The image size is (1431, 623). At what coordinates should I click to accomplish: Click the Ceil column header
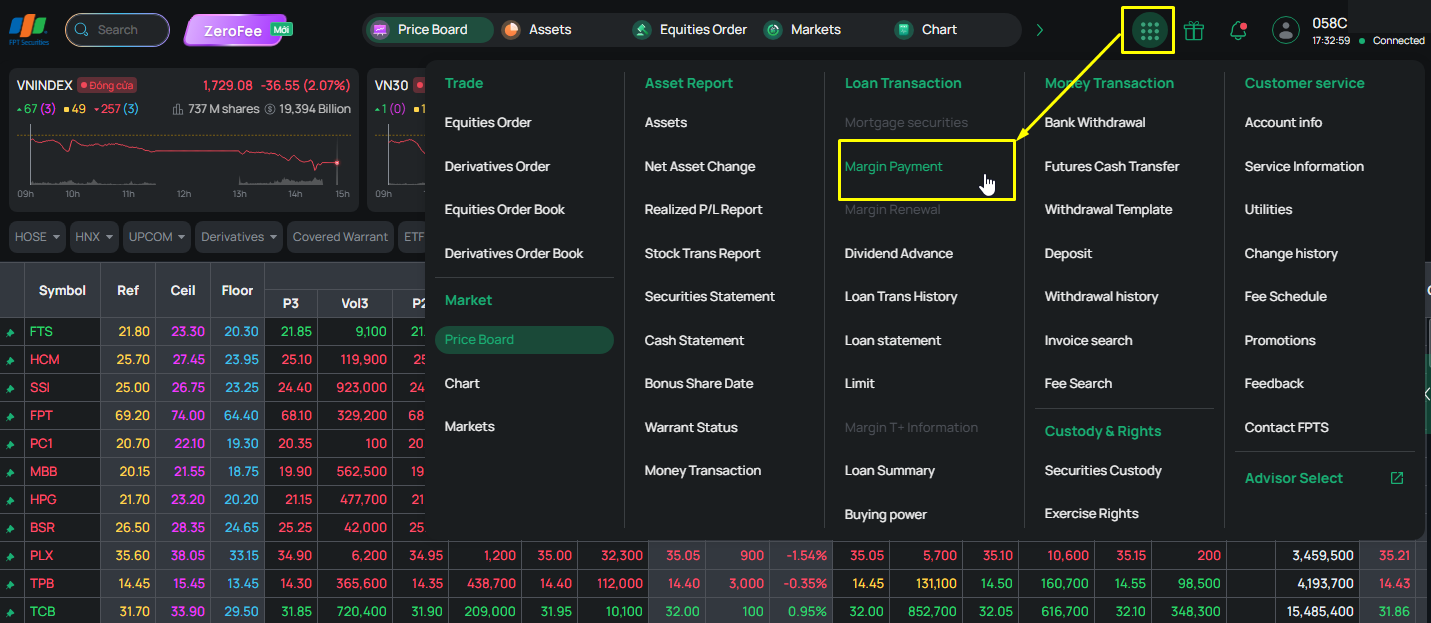183,291
